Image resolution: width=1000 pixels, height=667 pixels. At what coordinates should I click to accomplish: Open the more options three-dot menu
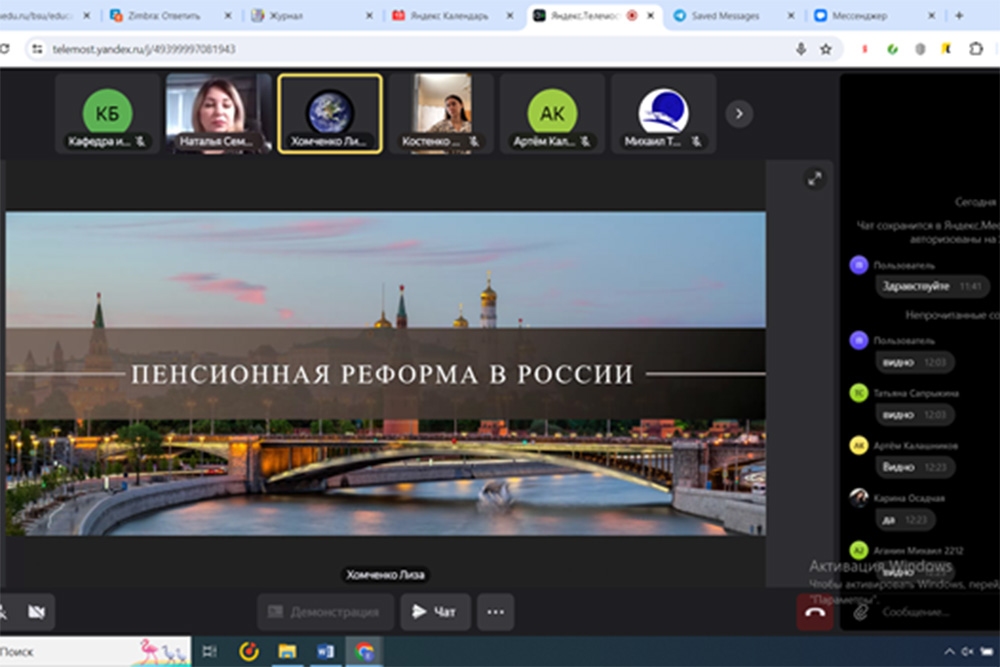point(496,612)
